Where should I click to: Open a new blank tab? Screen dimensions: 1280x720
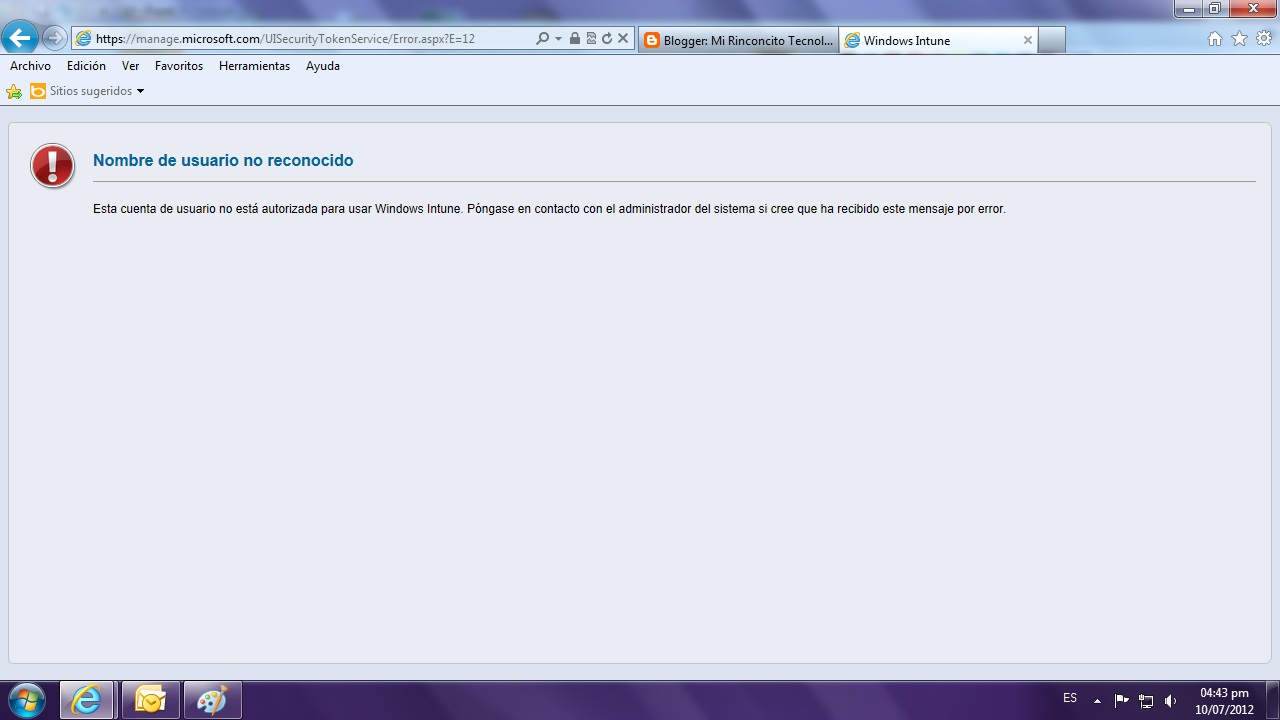point(1052,40)
